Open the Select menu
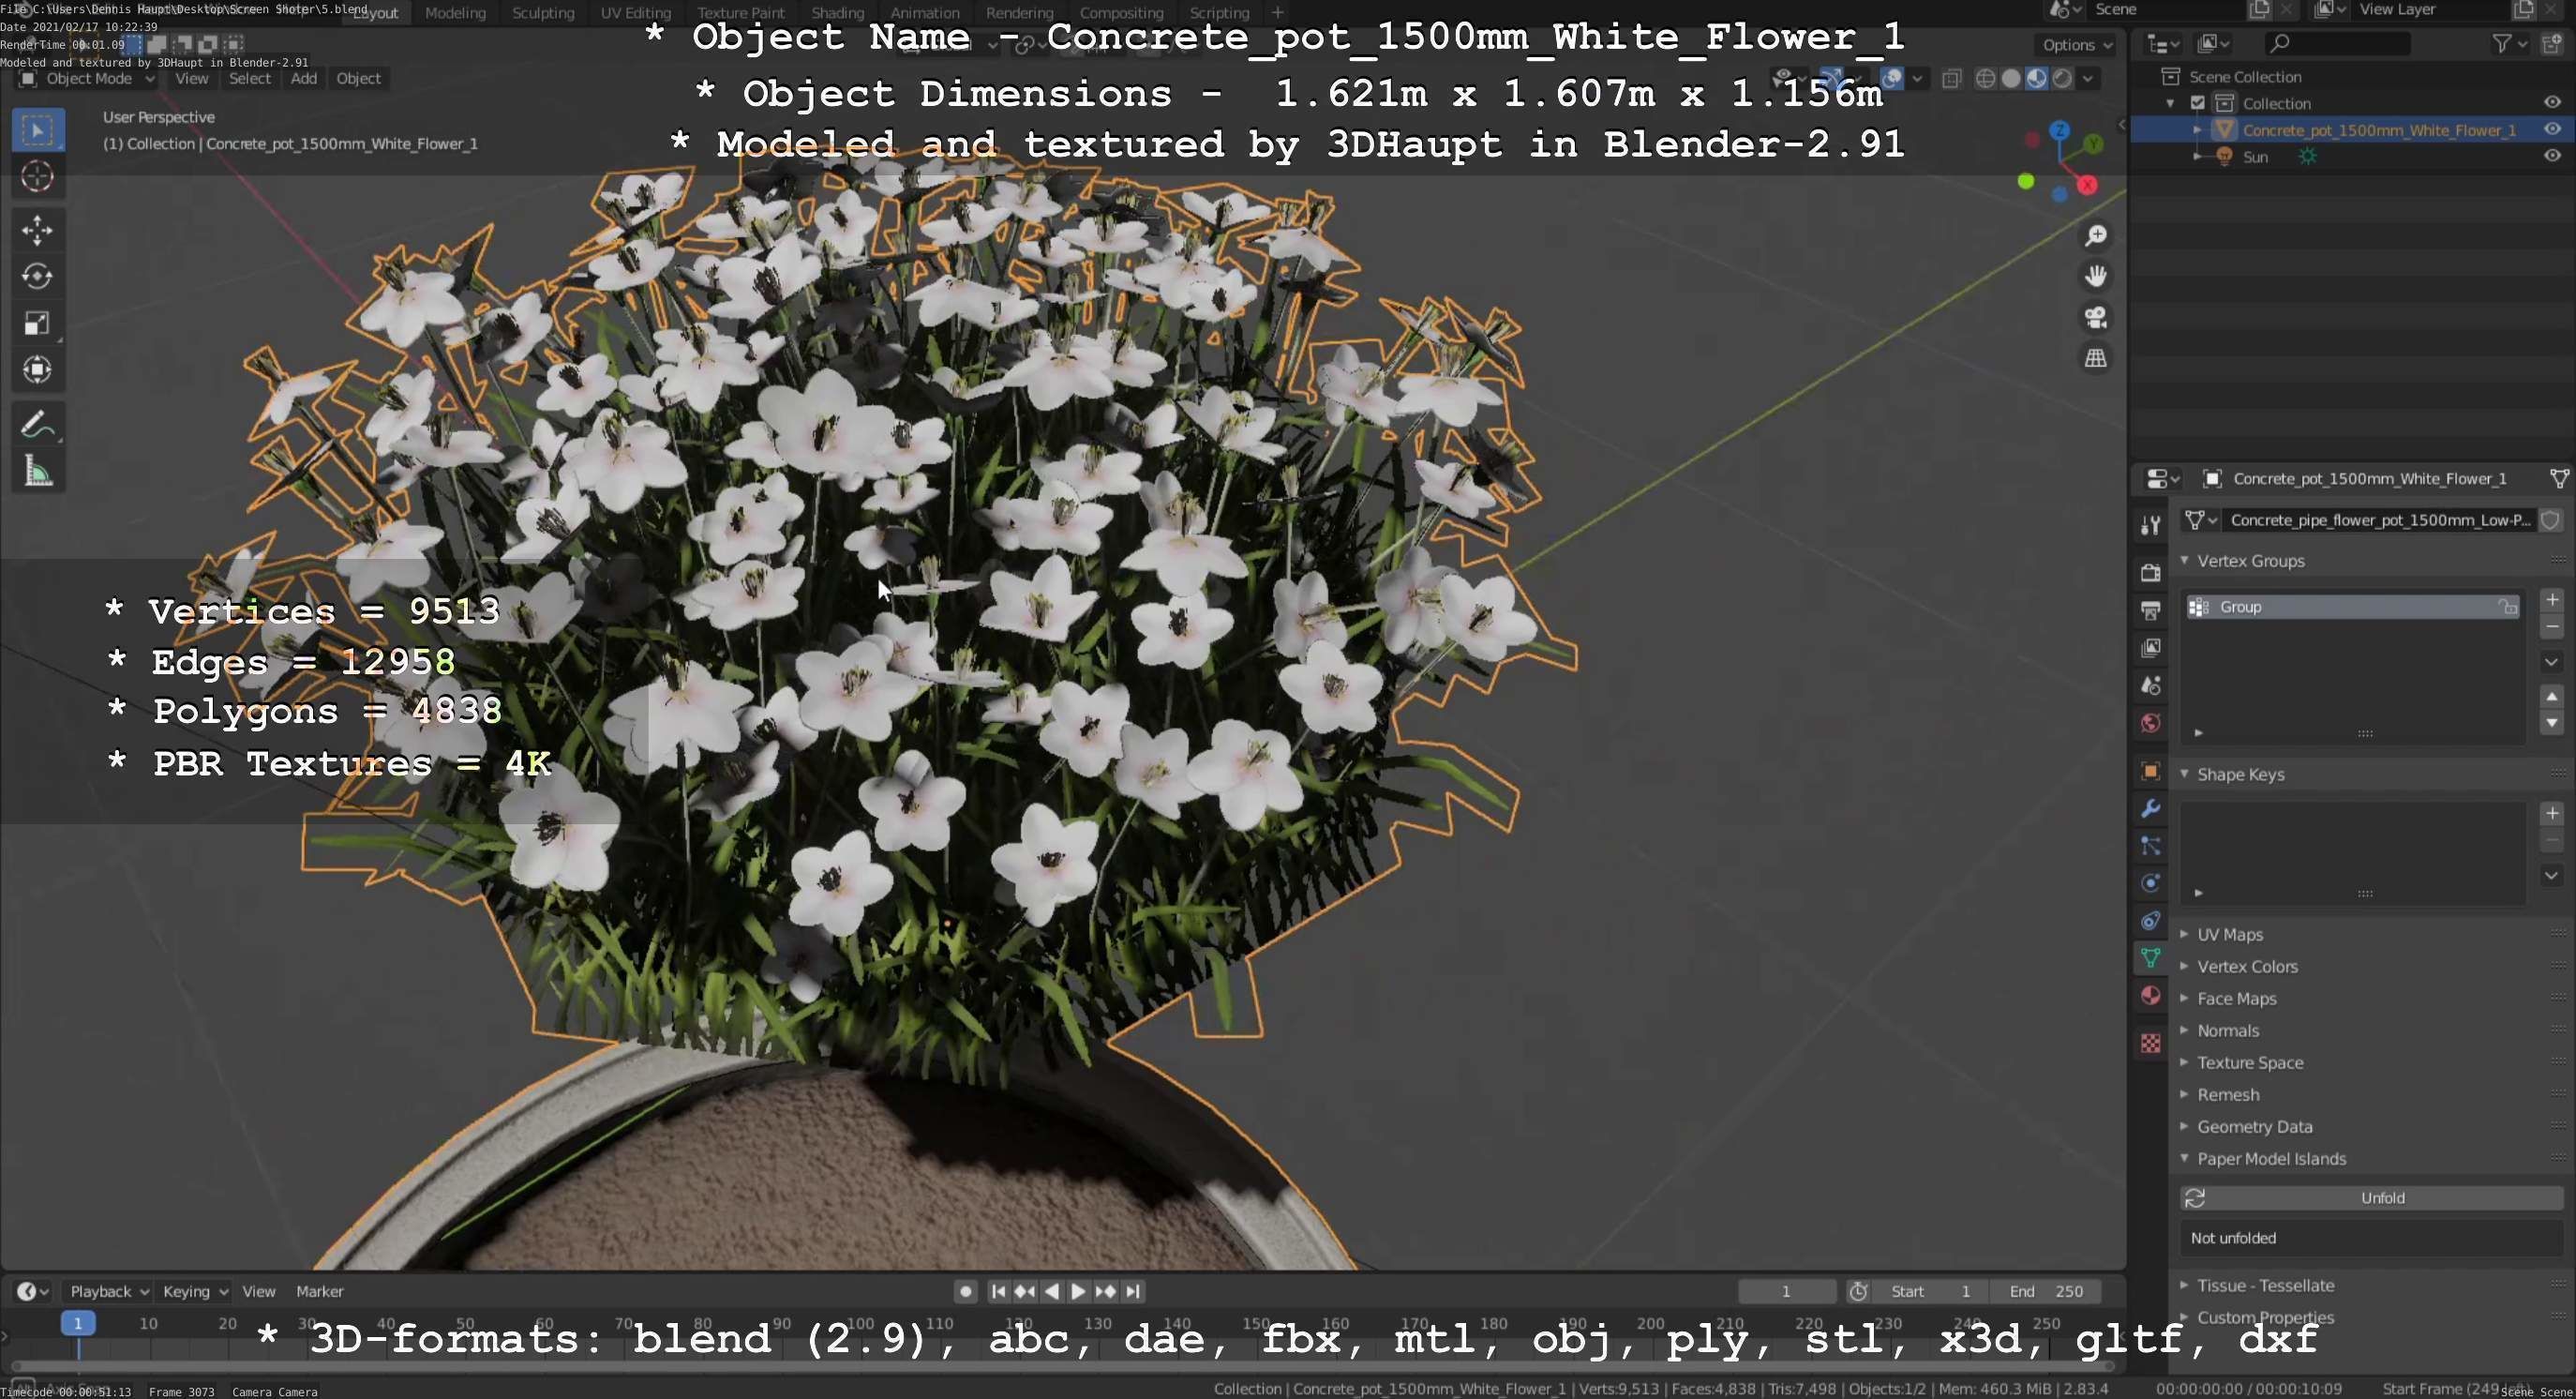Screen dimensions: 2576x1399 (x=249, y=78)
